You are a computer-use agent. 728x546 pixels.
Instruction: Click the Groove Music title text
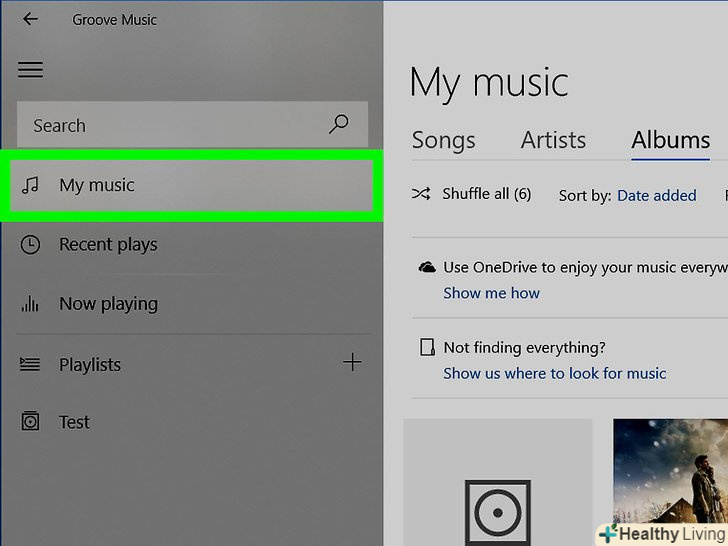coord(115,20)
